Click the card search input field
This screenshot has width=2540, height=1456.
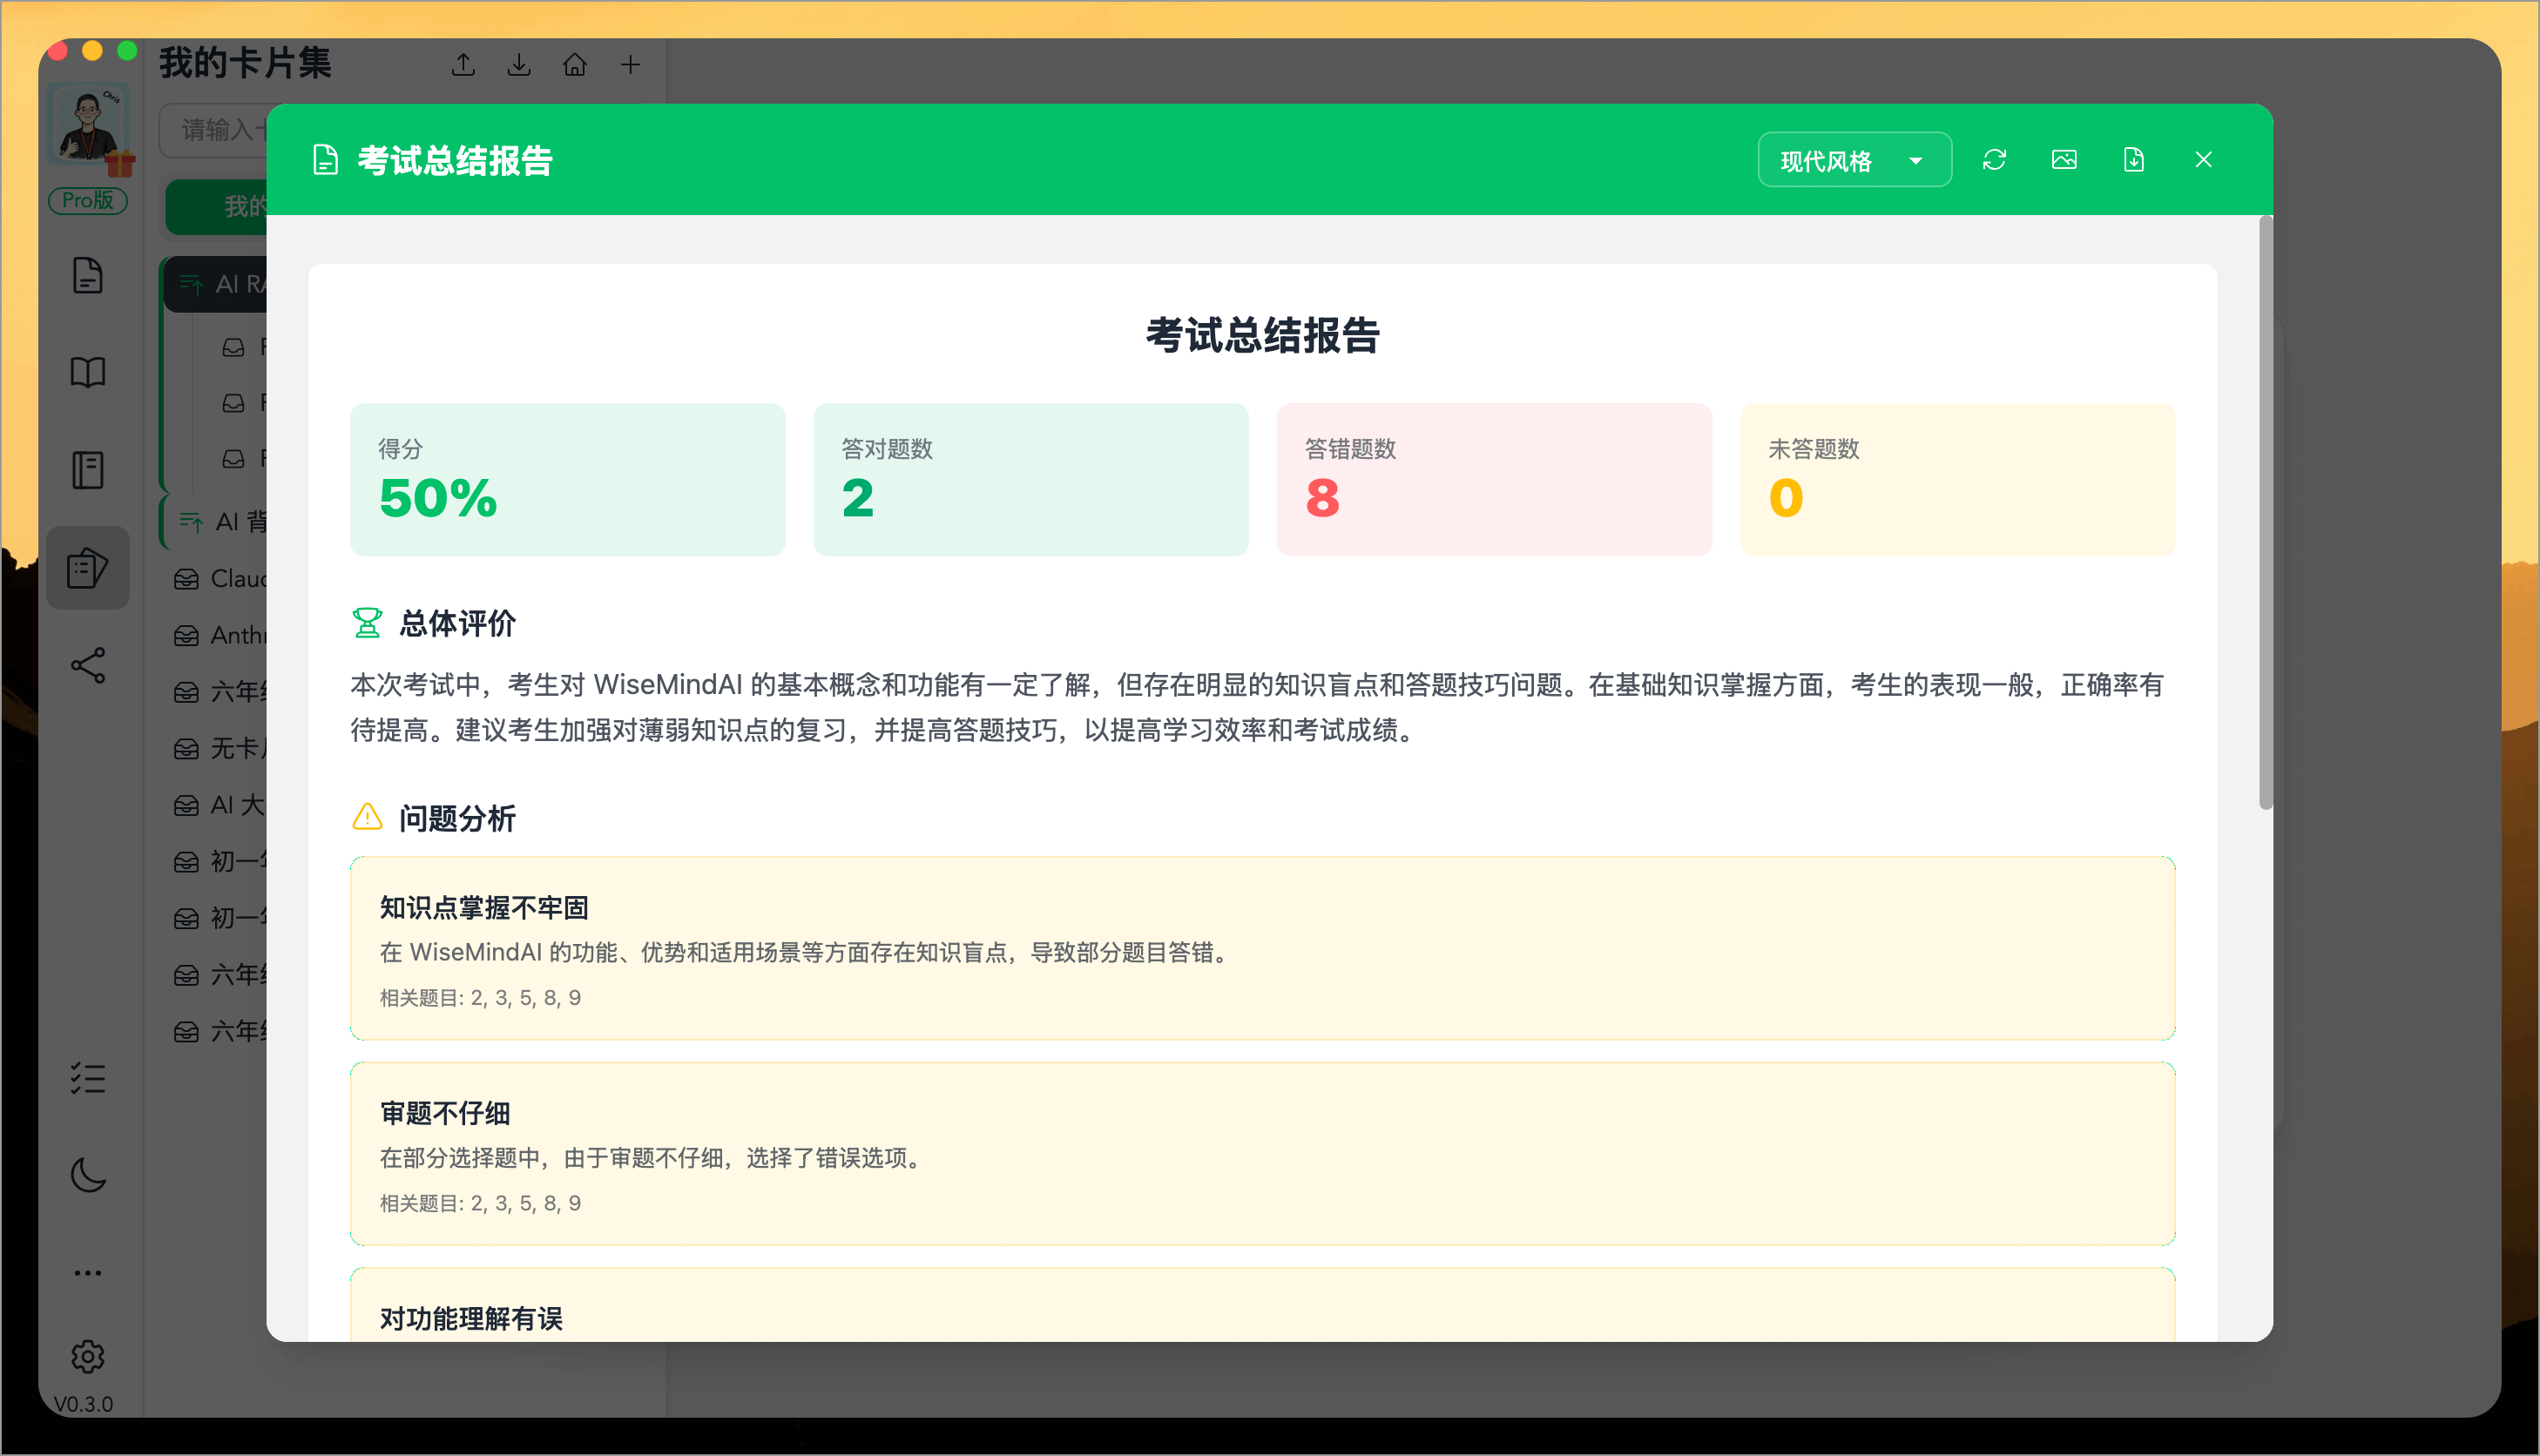click(215, 130)
